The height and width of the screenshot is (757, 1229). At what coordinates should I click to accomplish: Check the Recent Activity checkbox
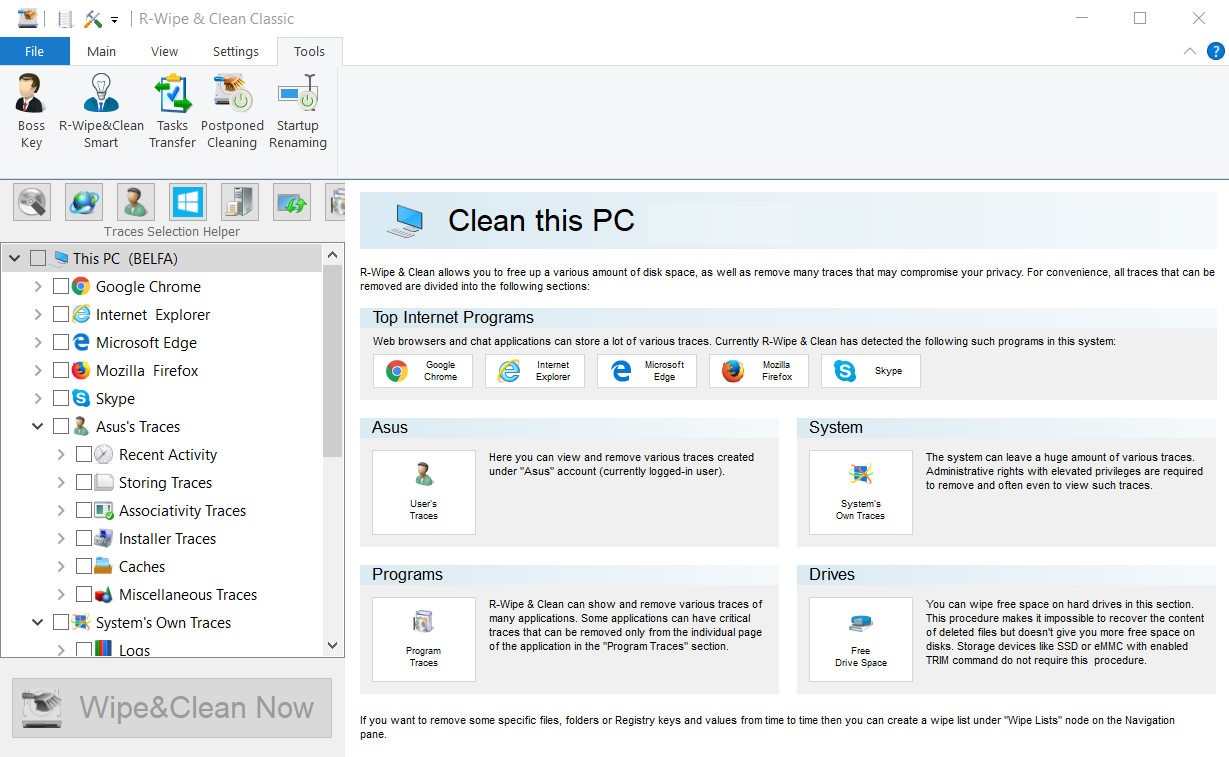pyautogui.click(x=84, y=454)
